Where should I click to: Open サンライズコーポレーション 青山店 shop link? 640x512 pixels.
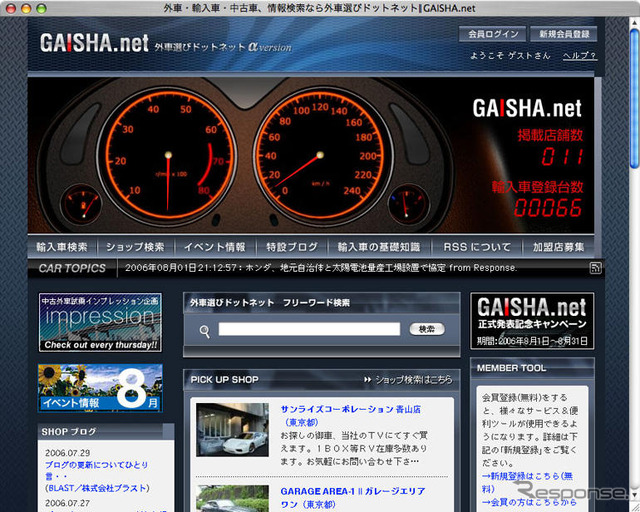pos(350,416)
